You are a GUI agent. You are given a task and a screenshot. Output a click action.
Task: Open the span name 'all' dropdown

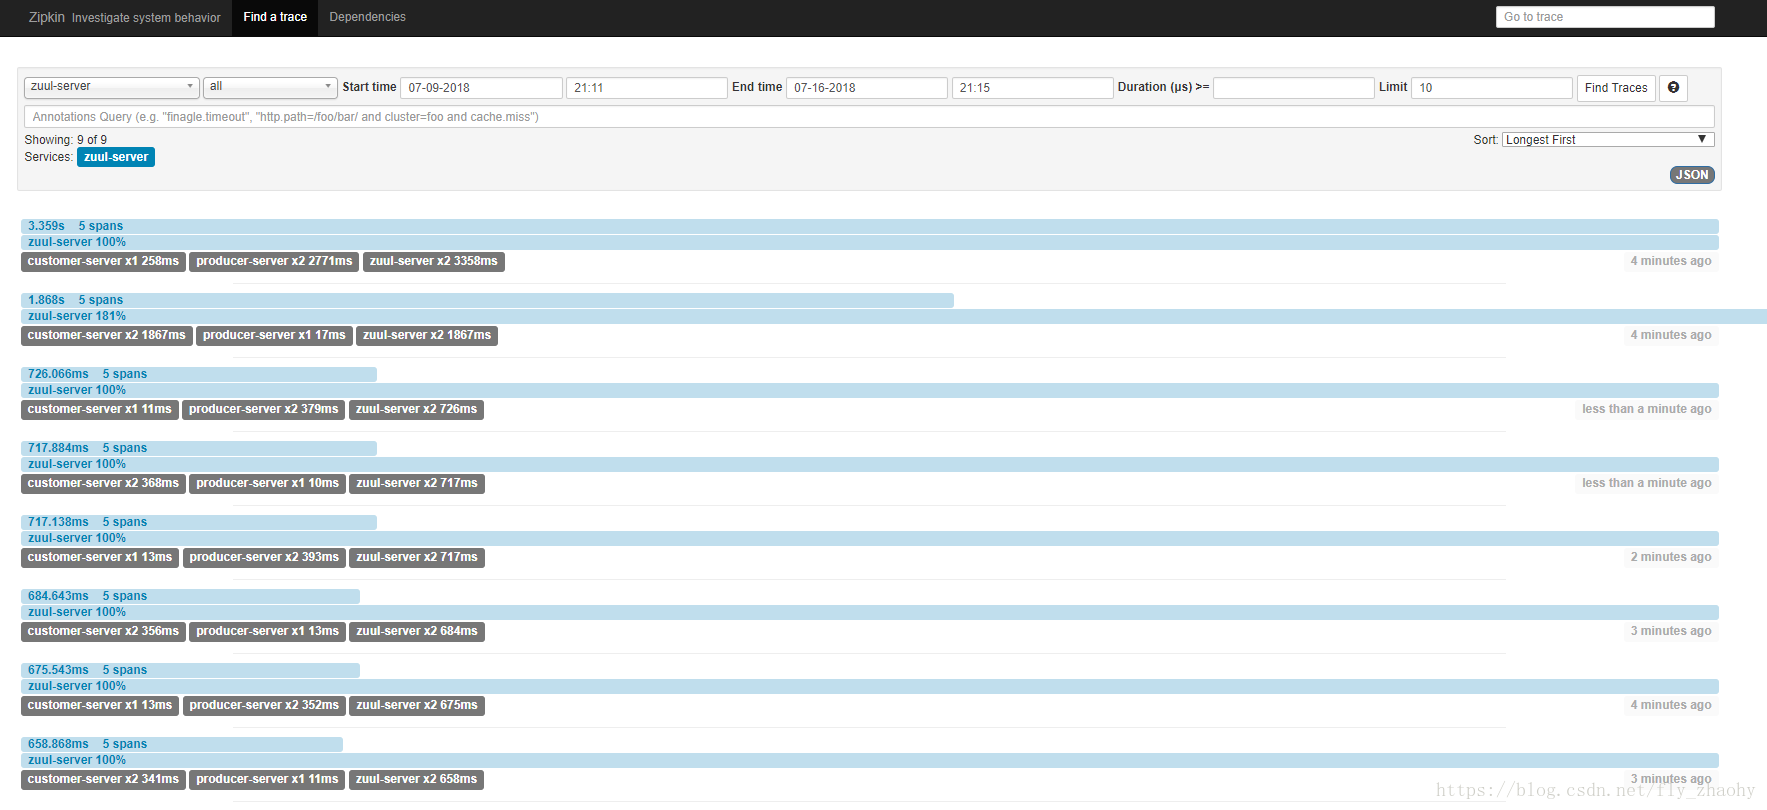[270, 87]
